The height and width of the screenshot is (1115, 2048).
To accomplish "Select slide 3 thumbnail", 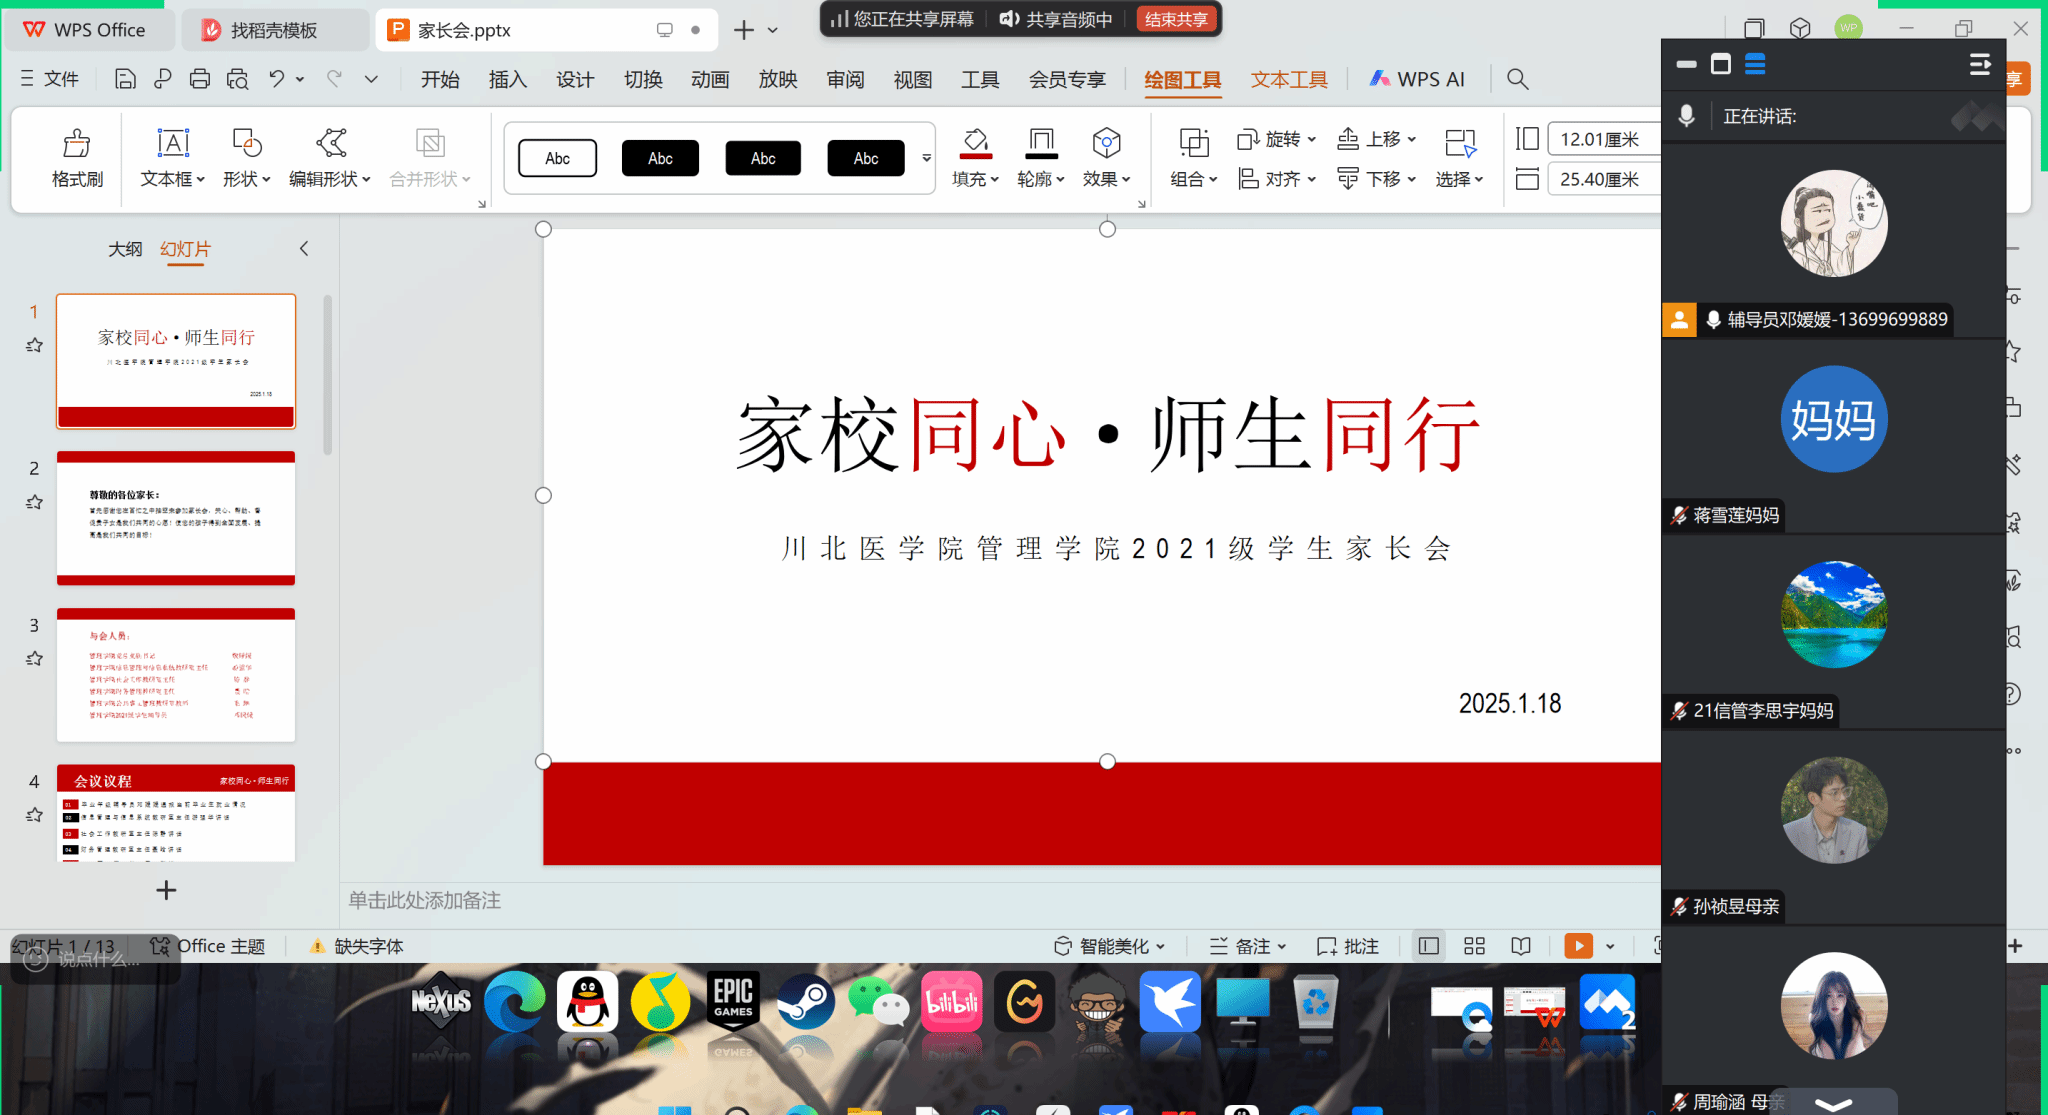I will [176, 675].
